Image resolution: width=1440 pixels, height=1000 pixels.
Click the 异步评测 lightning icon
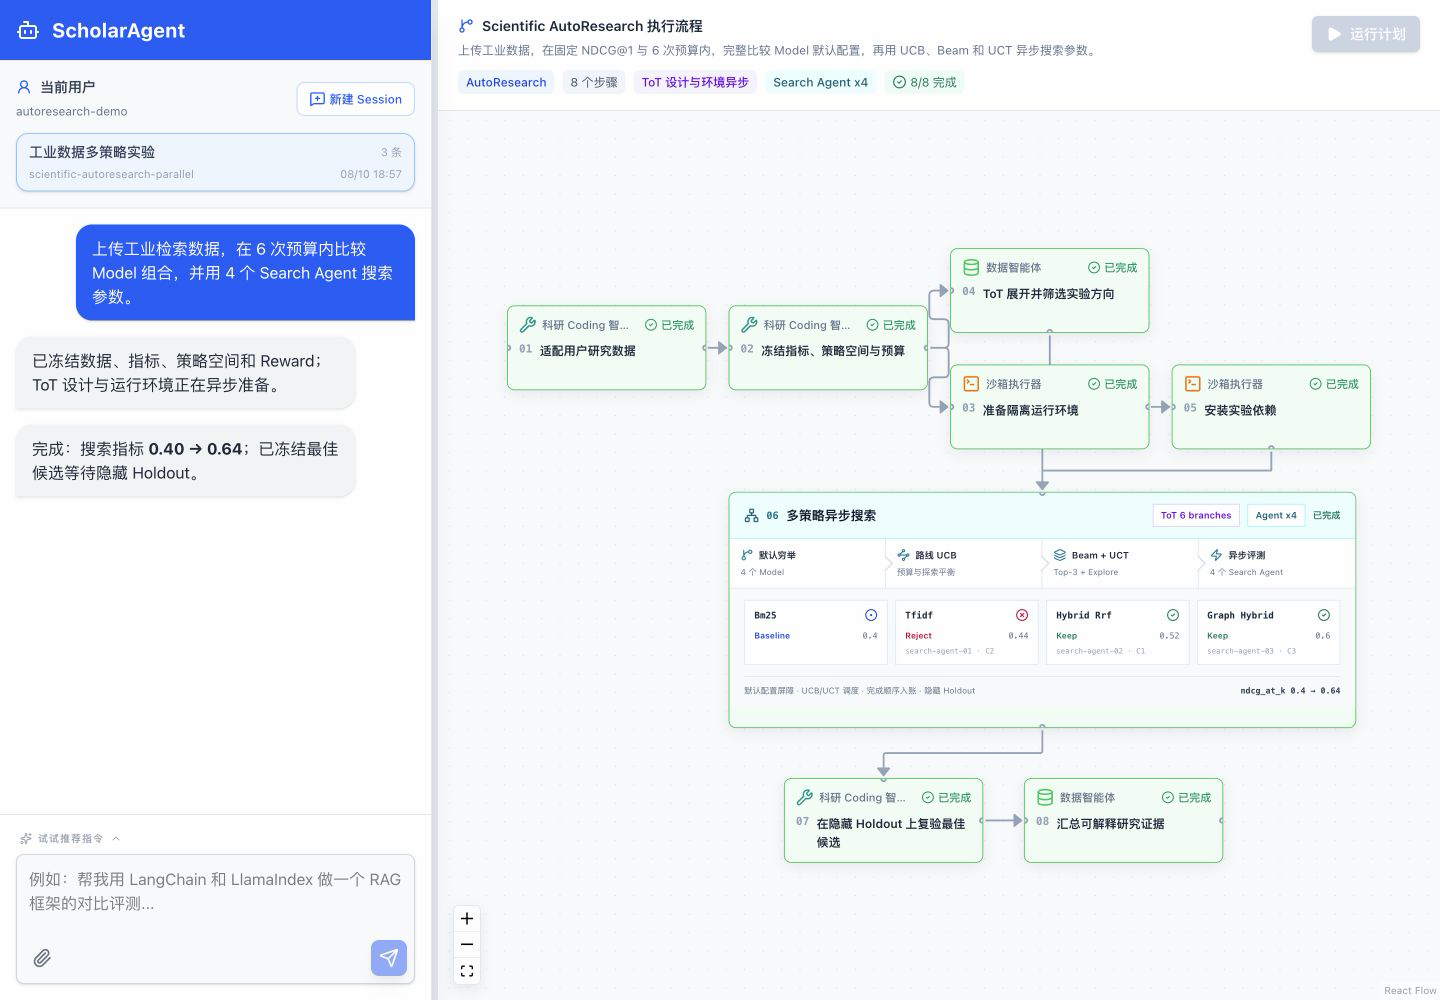tap(1216, 555)
